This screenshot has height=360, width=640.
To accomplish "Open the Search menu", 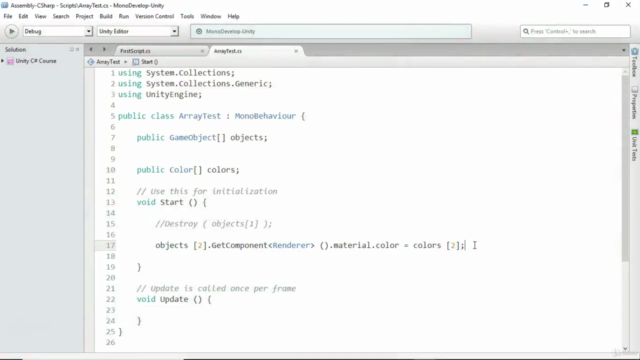I will click(x=61, y=16).
